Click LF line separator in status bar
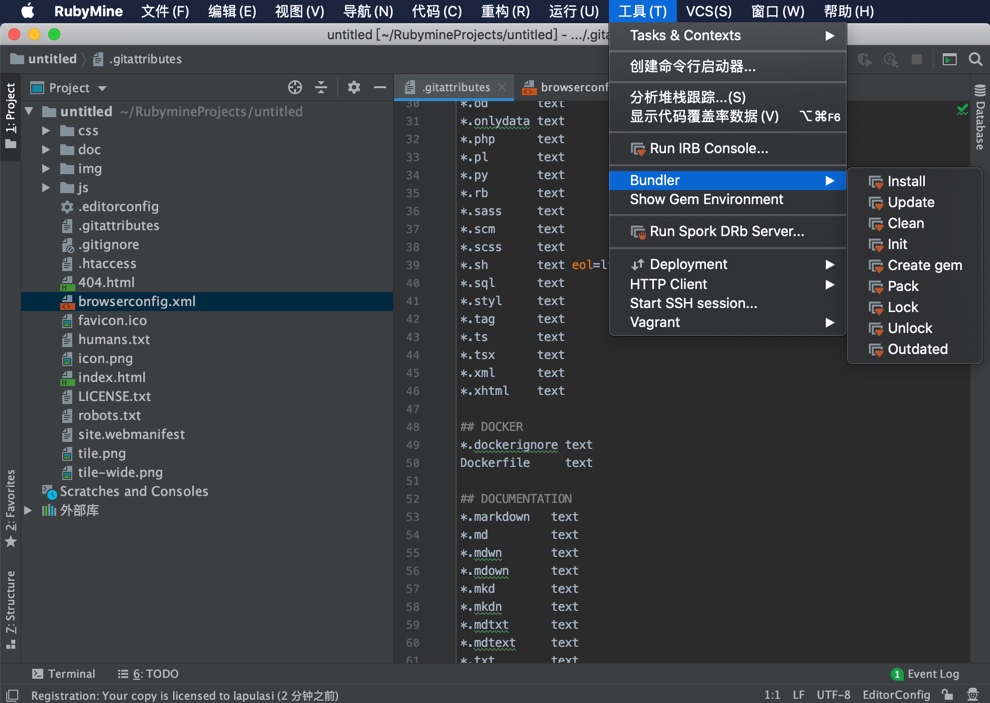The width and height of the screenshot is (990, 703). tap(799, 694)
